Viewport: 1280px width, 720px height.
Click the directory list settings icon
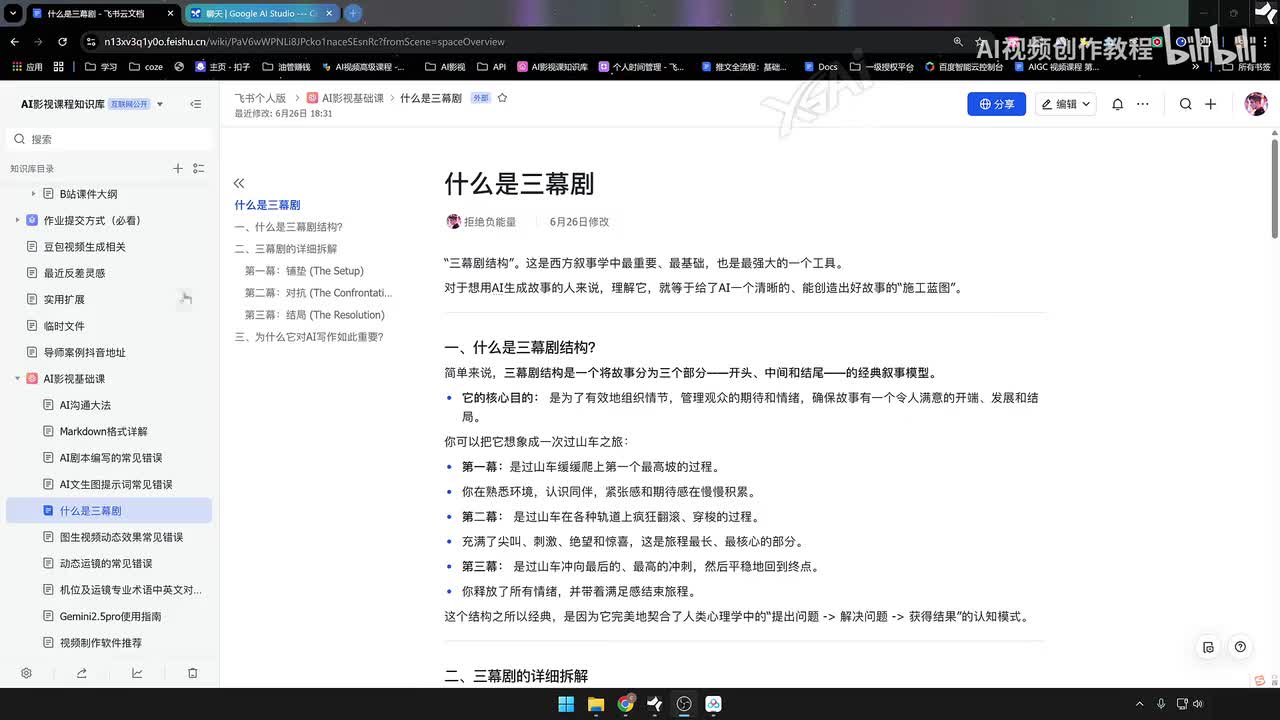coord(199,169)
